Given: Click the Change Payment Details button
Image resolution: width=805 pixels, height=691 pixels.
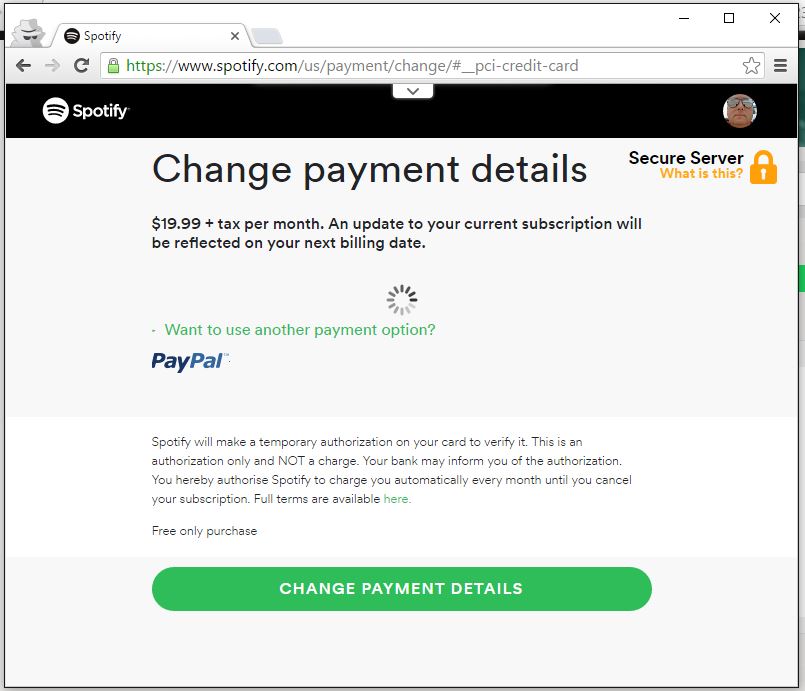Looking at the screenshot, I should [x=401, y=589].
